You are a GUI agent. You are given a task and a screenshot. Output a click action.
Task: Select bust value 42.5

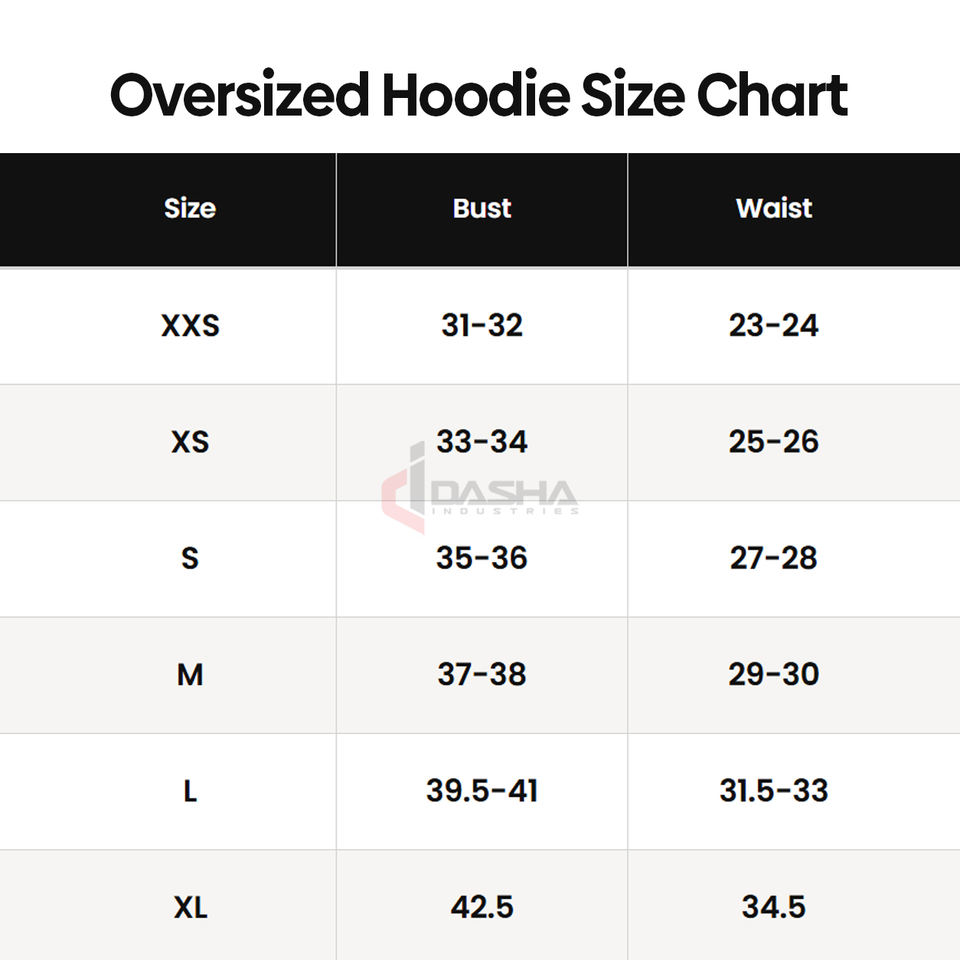point(482,907)
